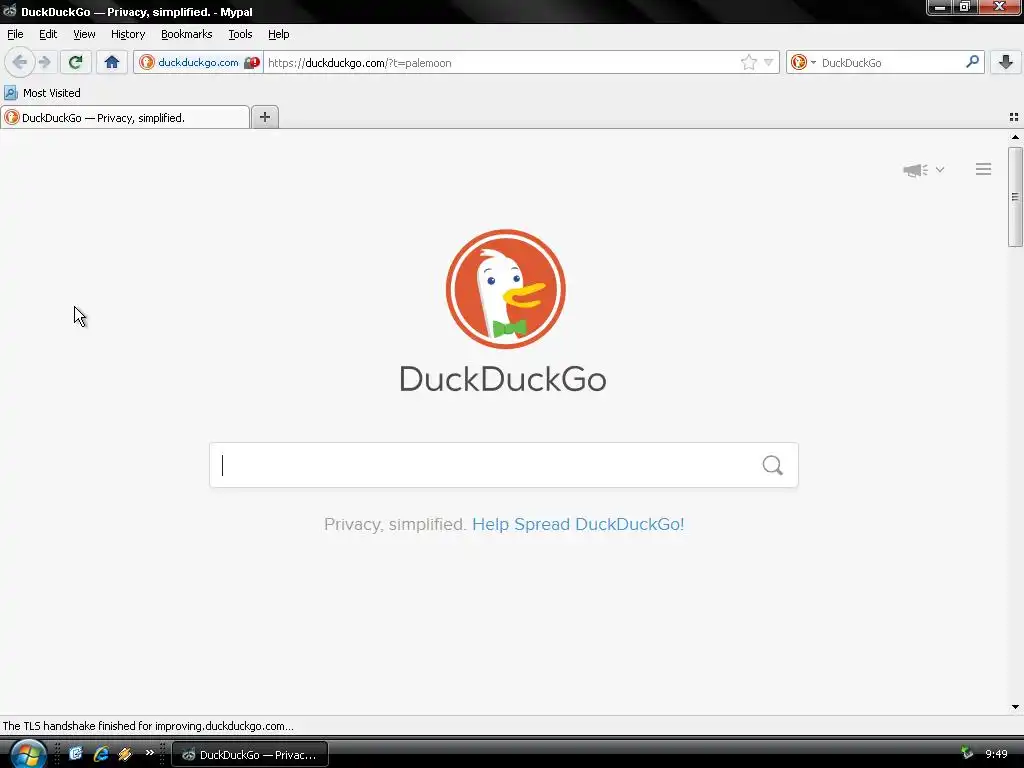1024x768 pixels.
Task: Open the DuckDuckGo hamburger side menu
Action: pyautogui.click(x=984, y=169)
